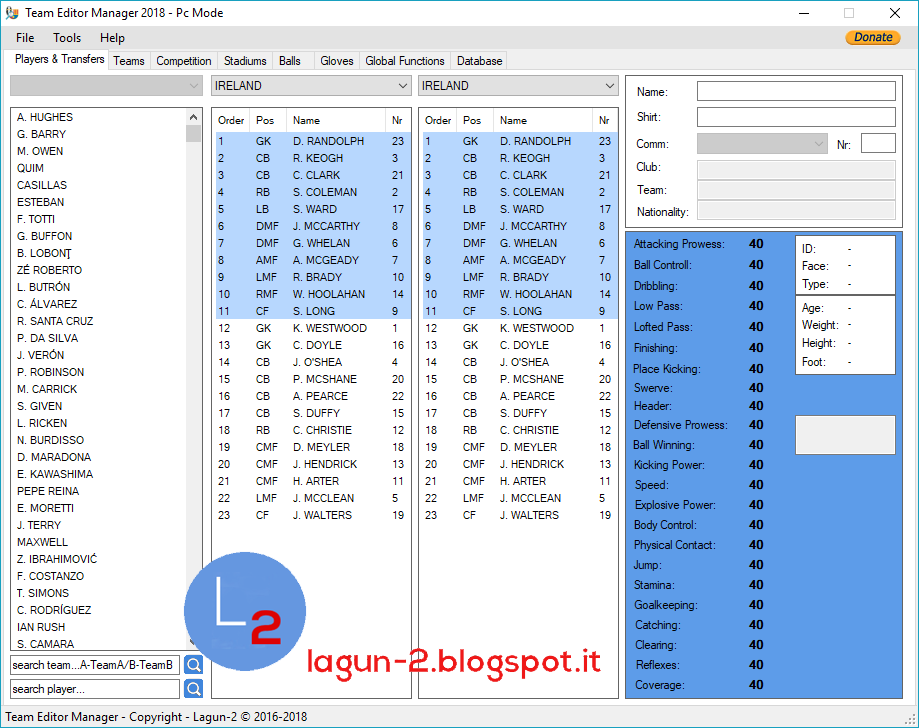Viewport: 919px width, 728px height.
Task: Select S. LONG in the right team table
Action: tap(518, 311)
